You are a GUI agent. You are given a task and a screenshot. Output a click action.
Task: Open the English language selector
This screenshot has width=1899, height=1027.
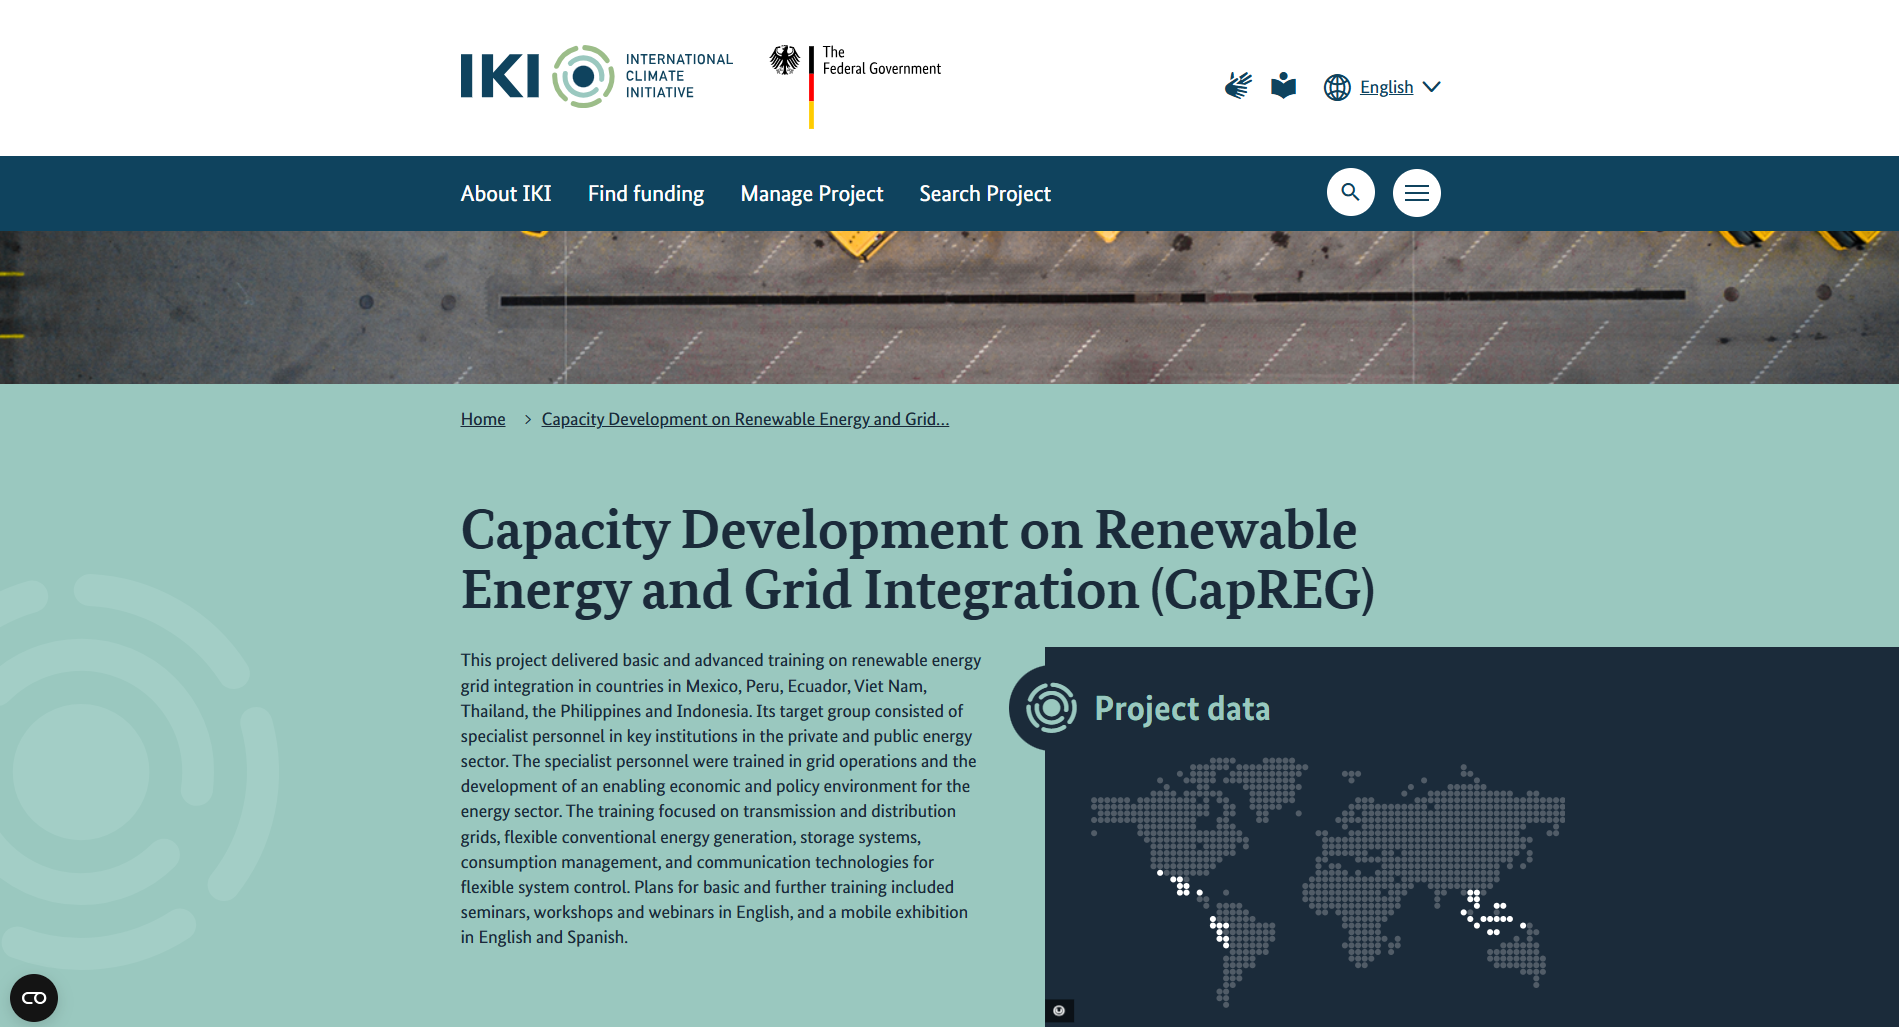point(1386,87)
